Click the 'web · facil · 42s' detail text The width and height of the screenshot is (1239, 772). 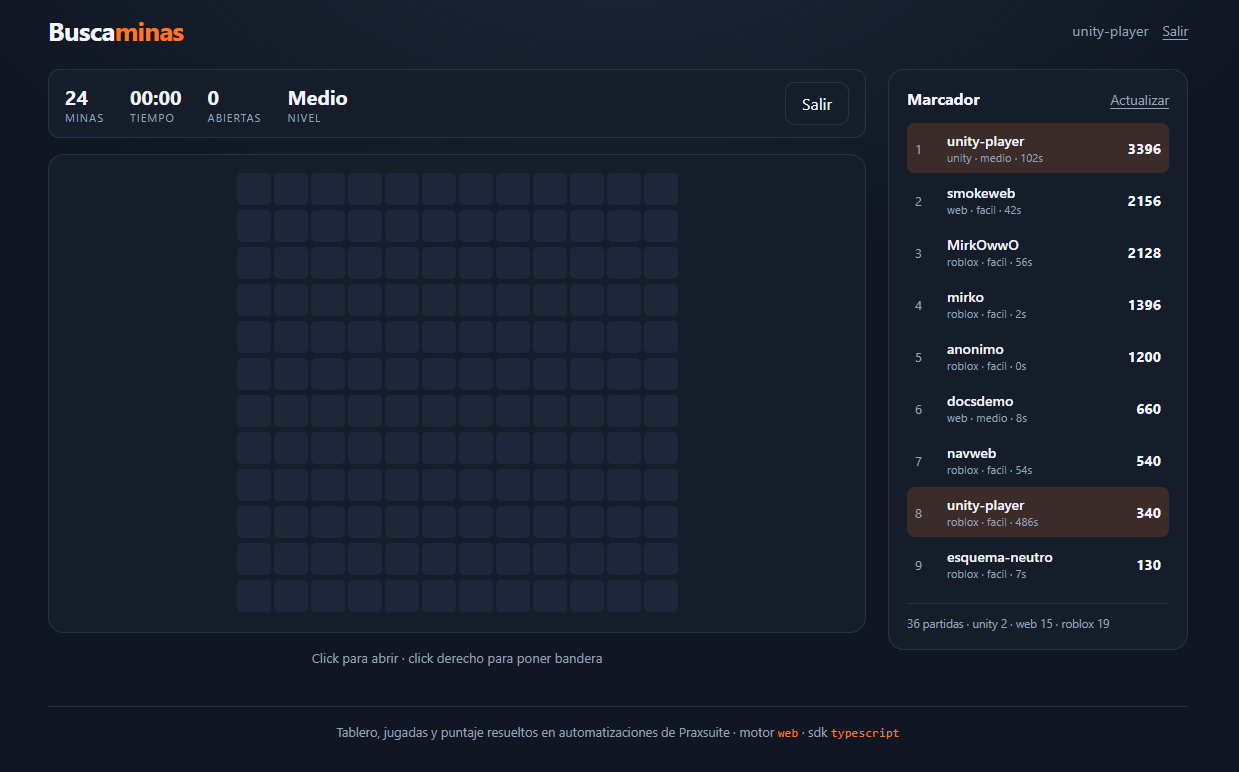click(984, 211)
